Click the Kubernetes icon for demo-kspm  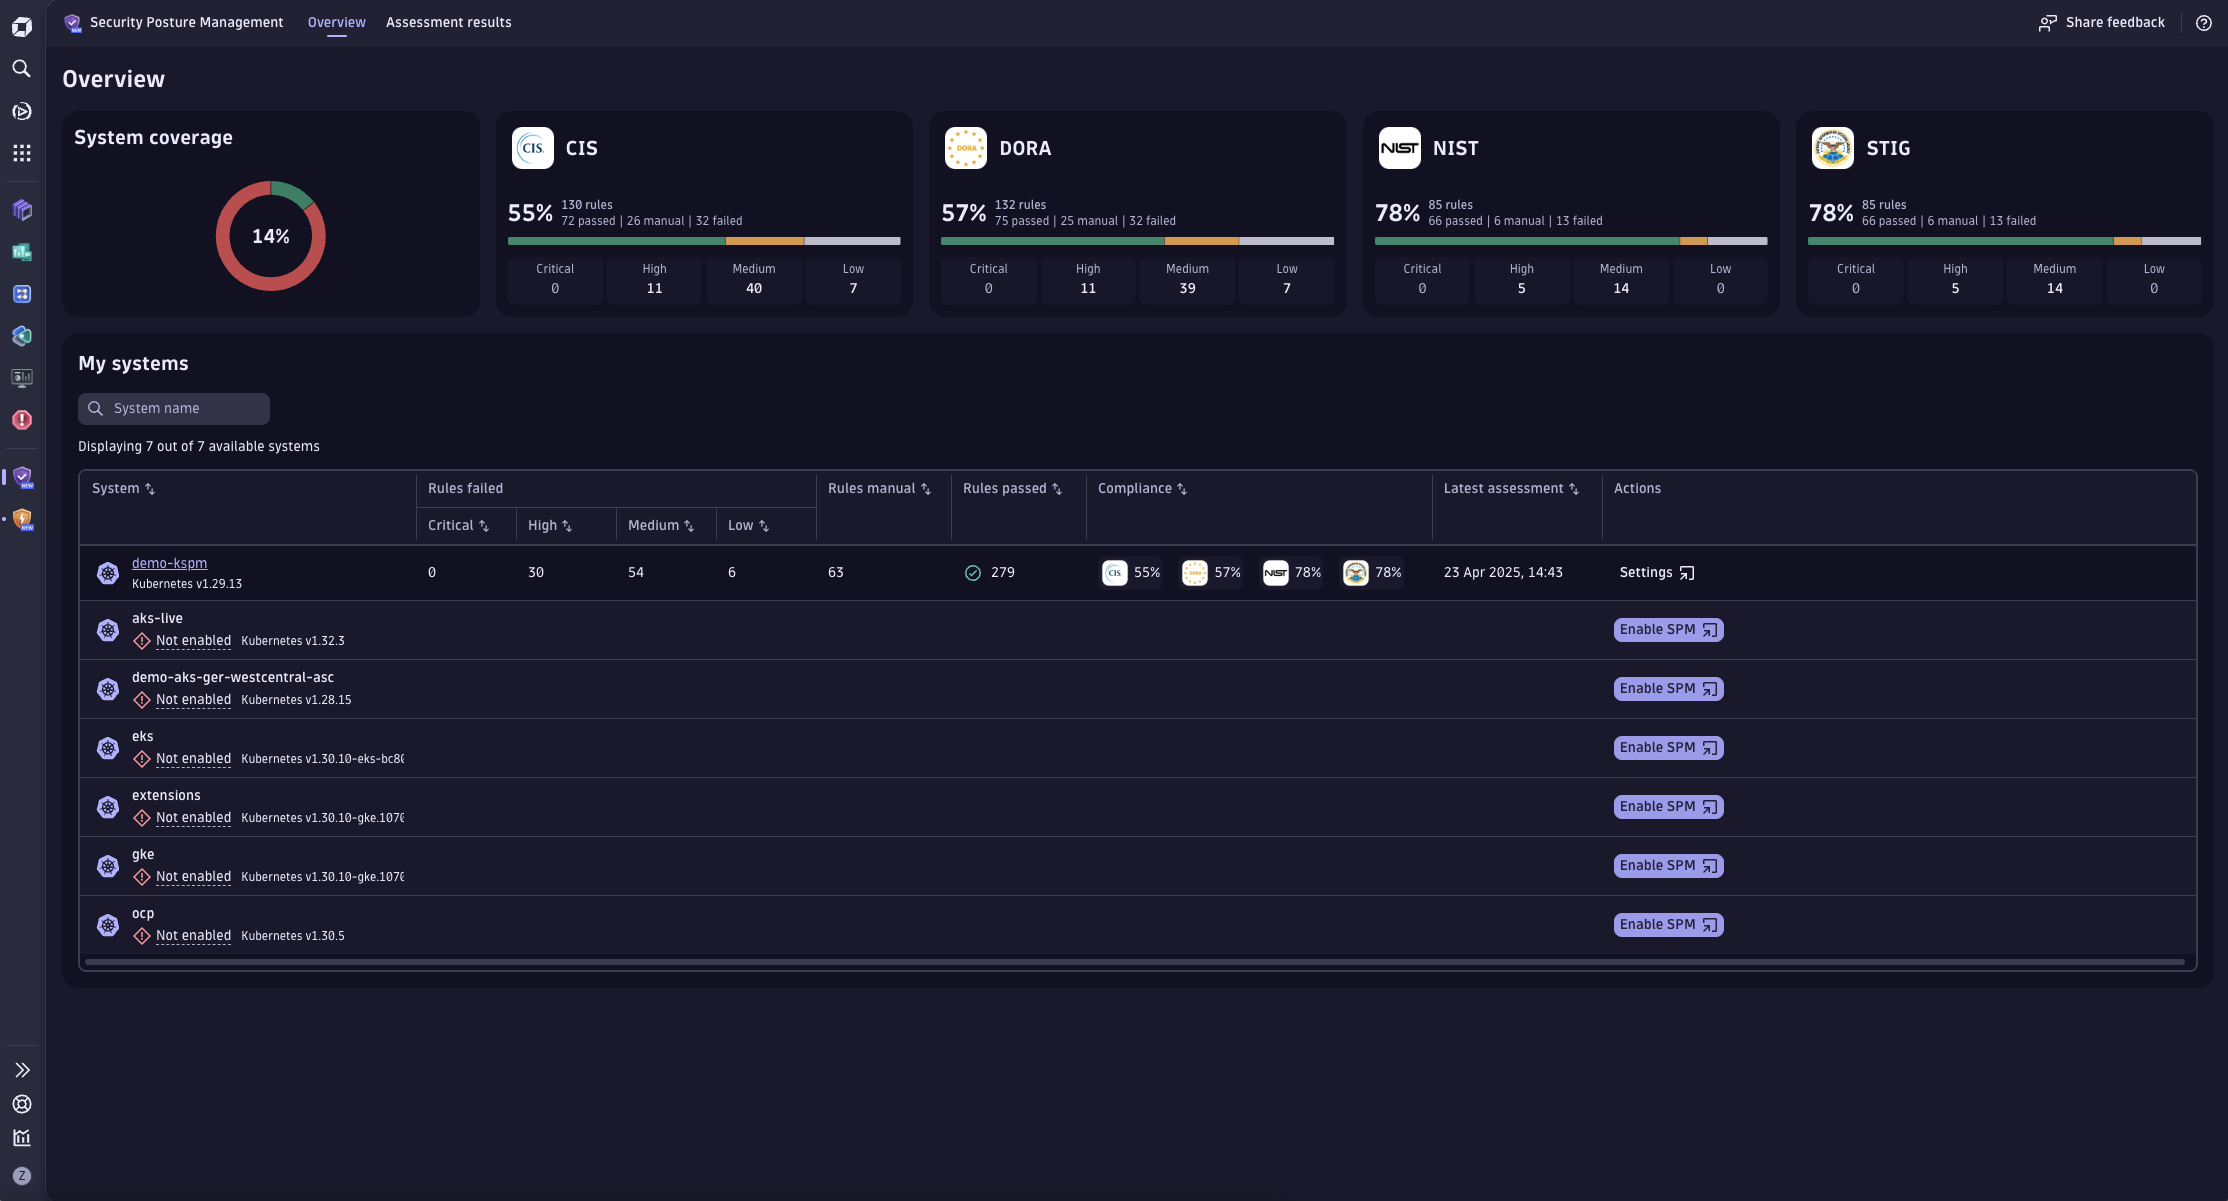coord(108,573)
